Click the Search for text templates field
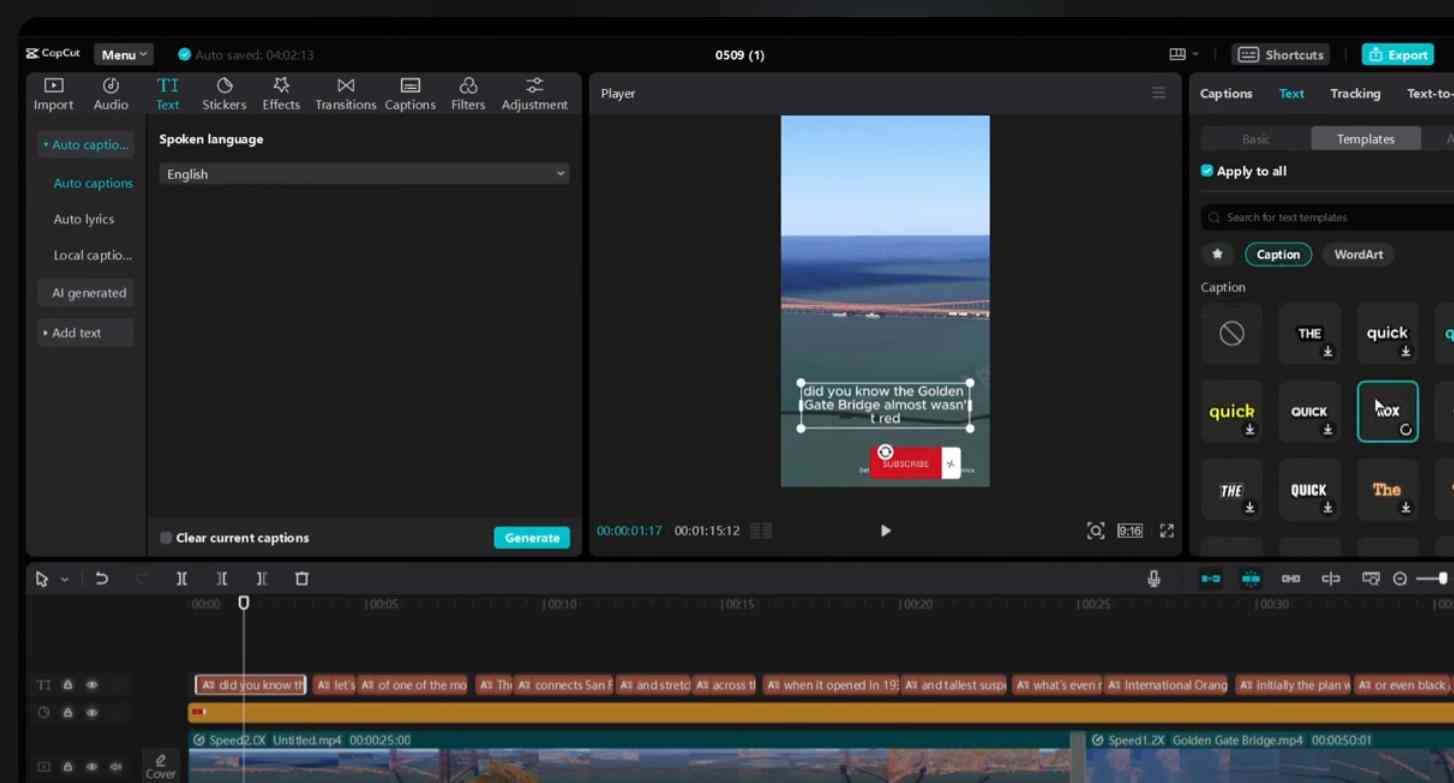1454x783 pixels. pyautogui.click(x=1327, y=217)
